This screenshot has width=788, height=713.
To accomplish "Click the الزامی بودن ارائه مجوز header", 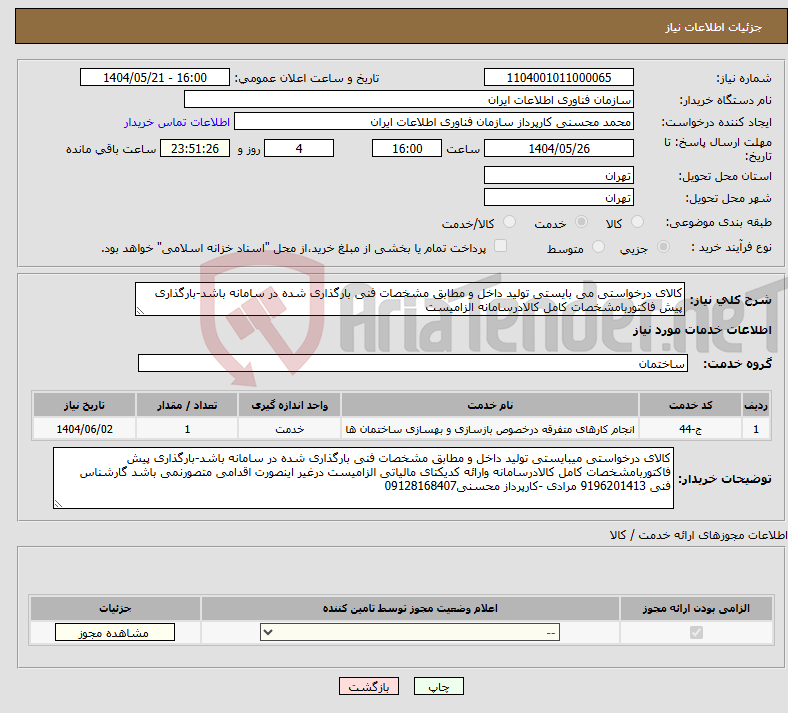I will point(696,608).
